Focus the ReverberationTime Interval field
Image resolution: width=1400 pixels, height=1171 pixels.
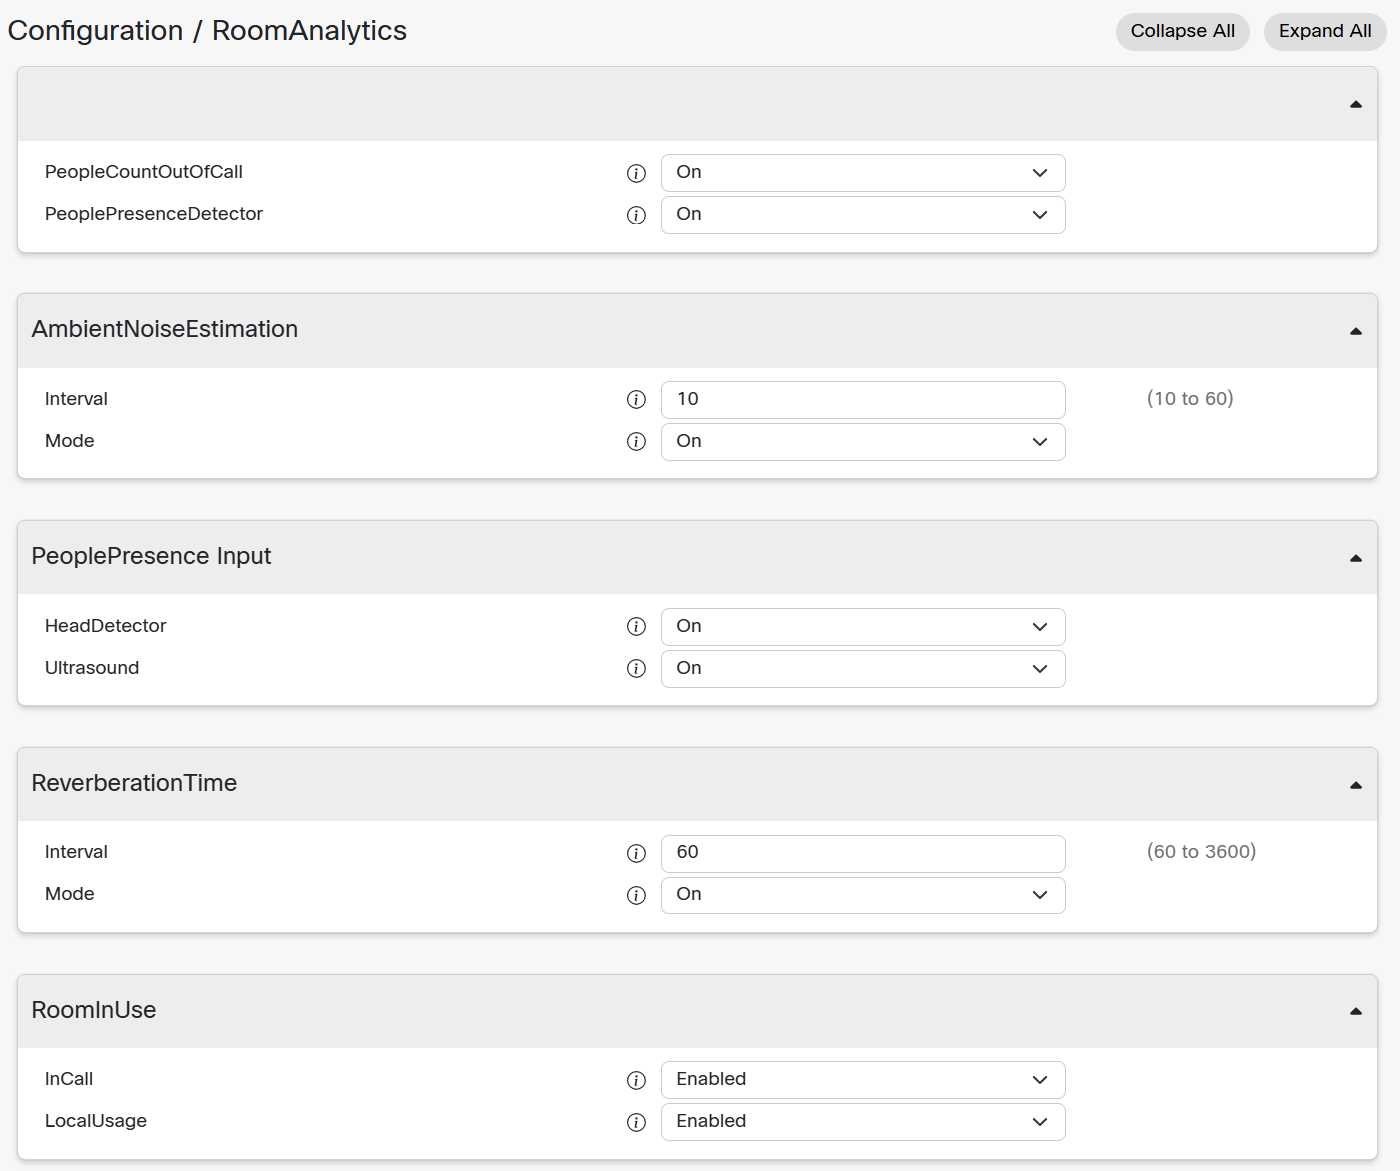coord(863,853)
